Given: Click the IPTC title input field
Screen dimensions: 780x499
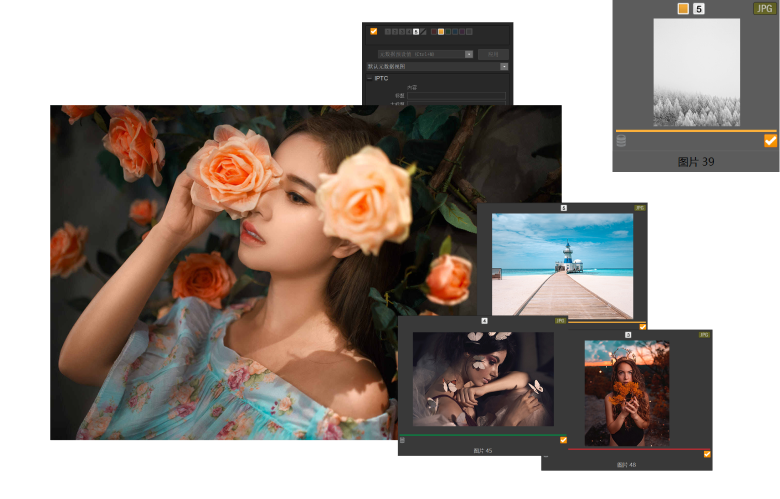Looking at the screenshot, I should click(455, 96).
